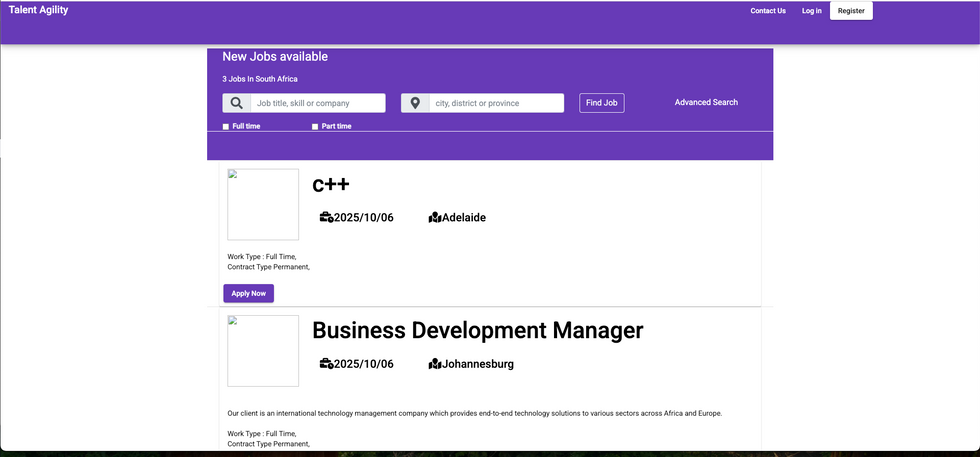The height and width of the screenshot is (457, 980).
Task: Click the location pin icon
Action: pyautogui.click(x=415, y=103)
